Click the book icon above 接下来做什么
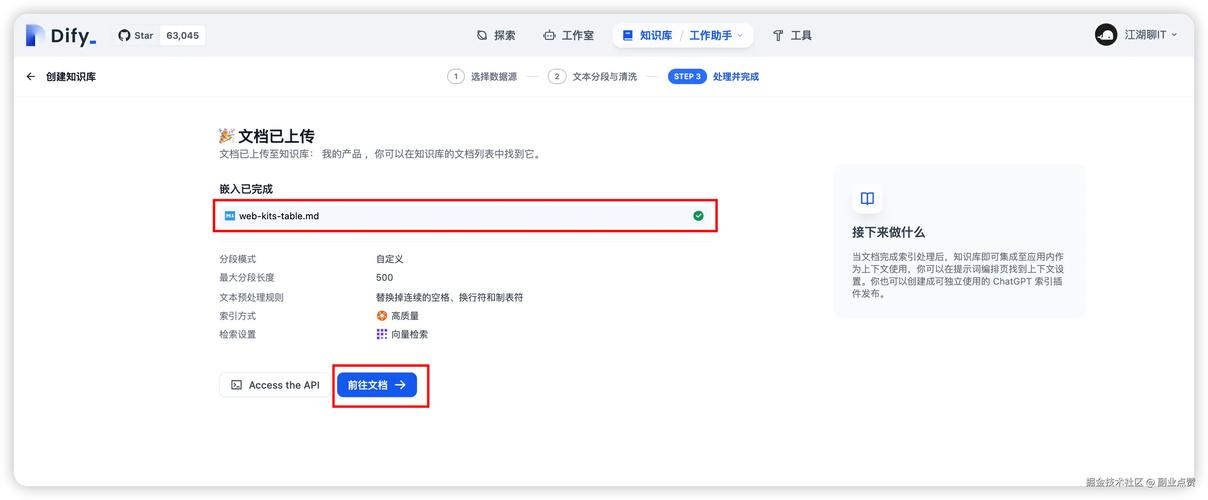Screen dimensions: 1208x500 click(867, 198)
